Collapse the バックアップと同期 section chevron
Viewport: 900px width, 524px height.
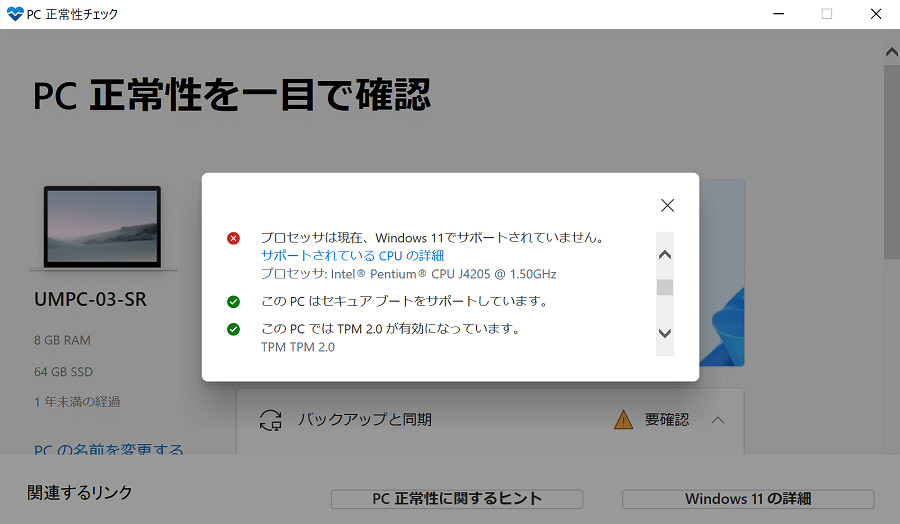click(x=717, y=420)
